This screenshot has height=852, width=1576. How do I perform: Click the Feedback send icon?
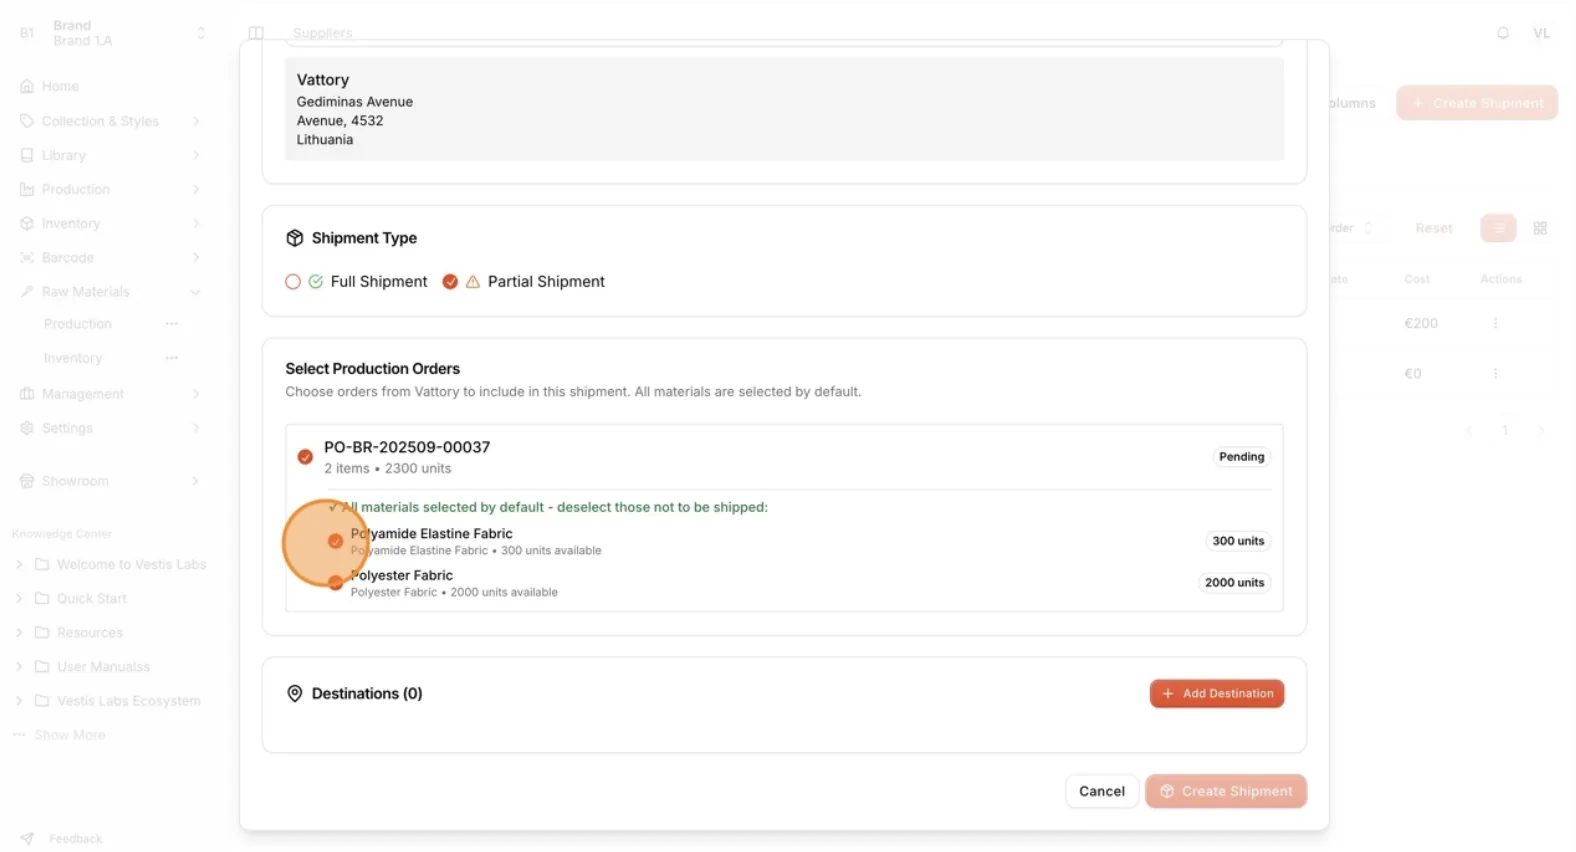[27, 839]
